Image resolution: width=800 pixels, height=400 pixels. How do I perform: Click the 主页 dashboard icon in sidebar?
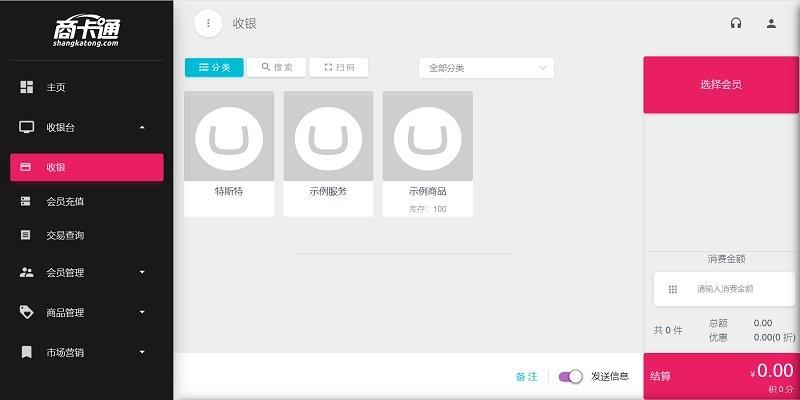(27, 87)
